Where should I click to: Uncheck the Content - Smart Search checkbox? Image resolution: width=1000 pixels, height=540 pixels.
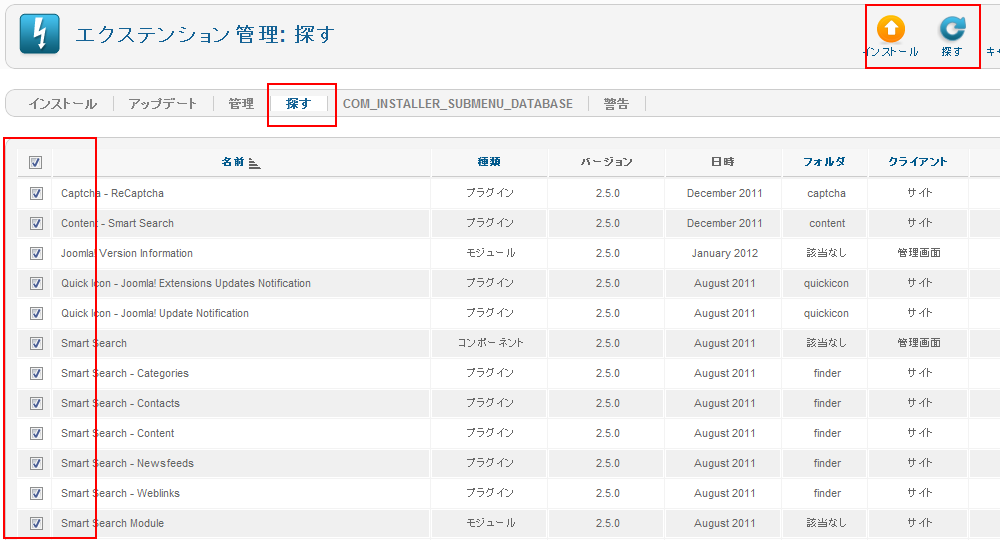click(36, 223)
